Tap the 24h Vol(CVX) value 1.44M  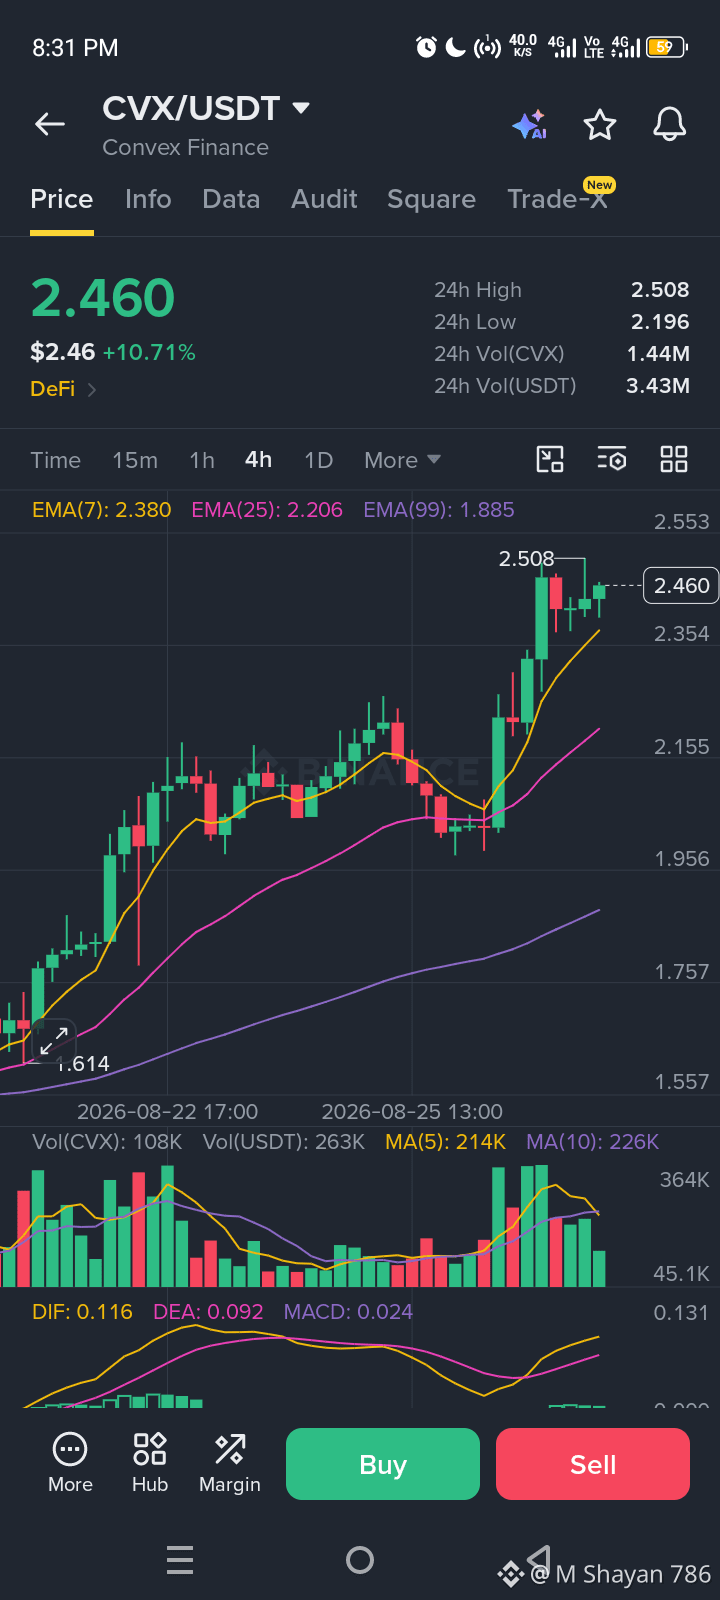(658, 354)
